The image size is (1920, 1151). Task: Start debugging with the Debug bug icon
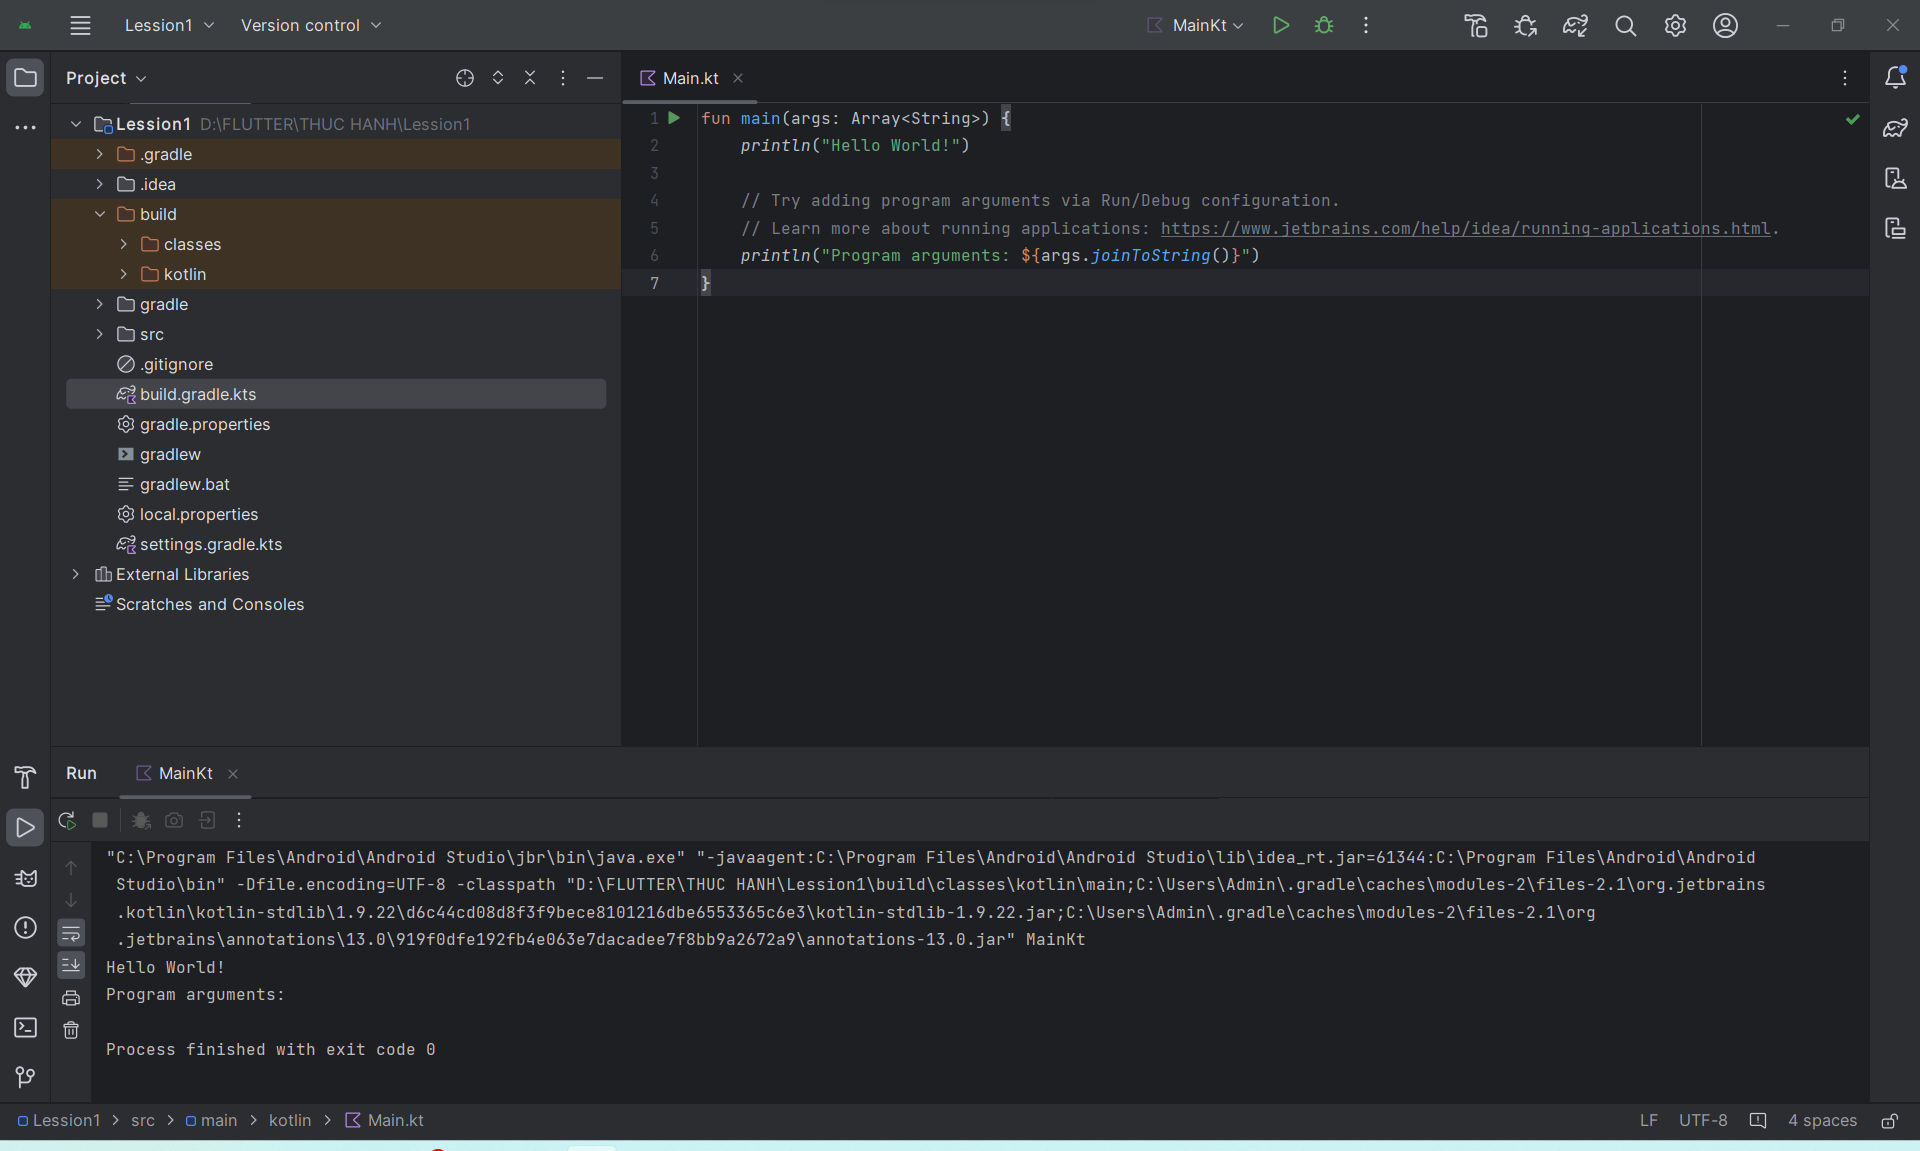click(1324, 26)
